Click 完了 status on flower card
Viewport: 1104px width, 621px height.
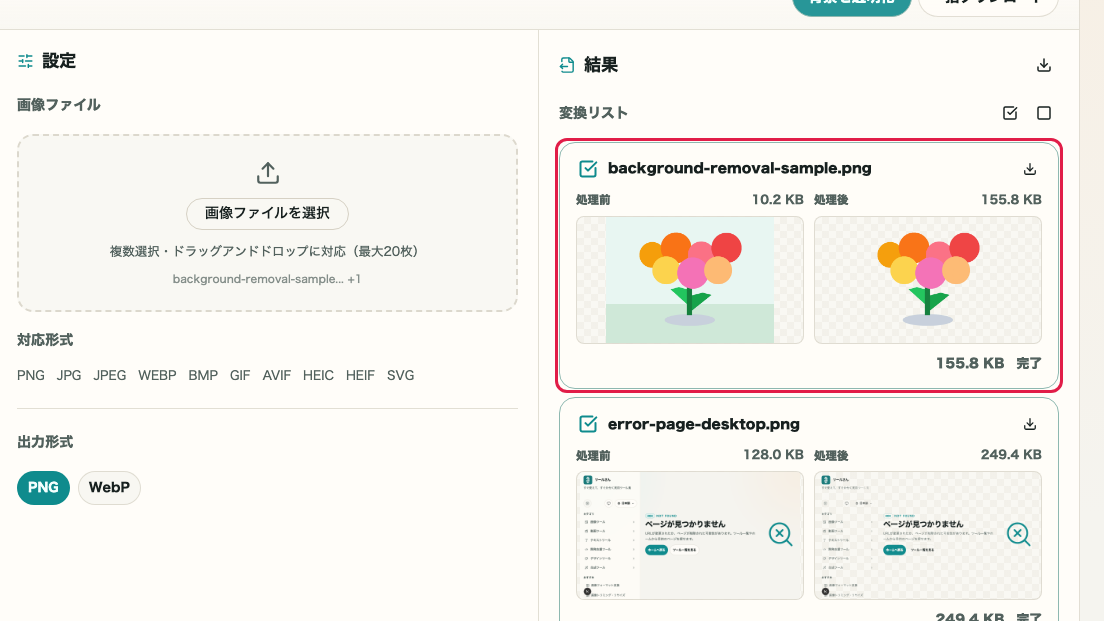click(1029, 363)
